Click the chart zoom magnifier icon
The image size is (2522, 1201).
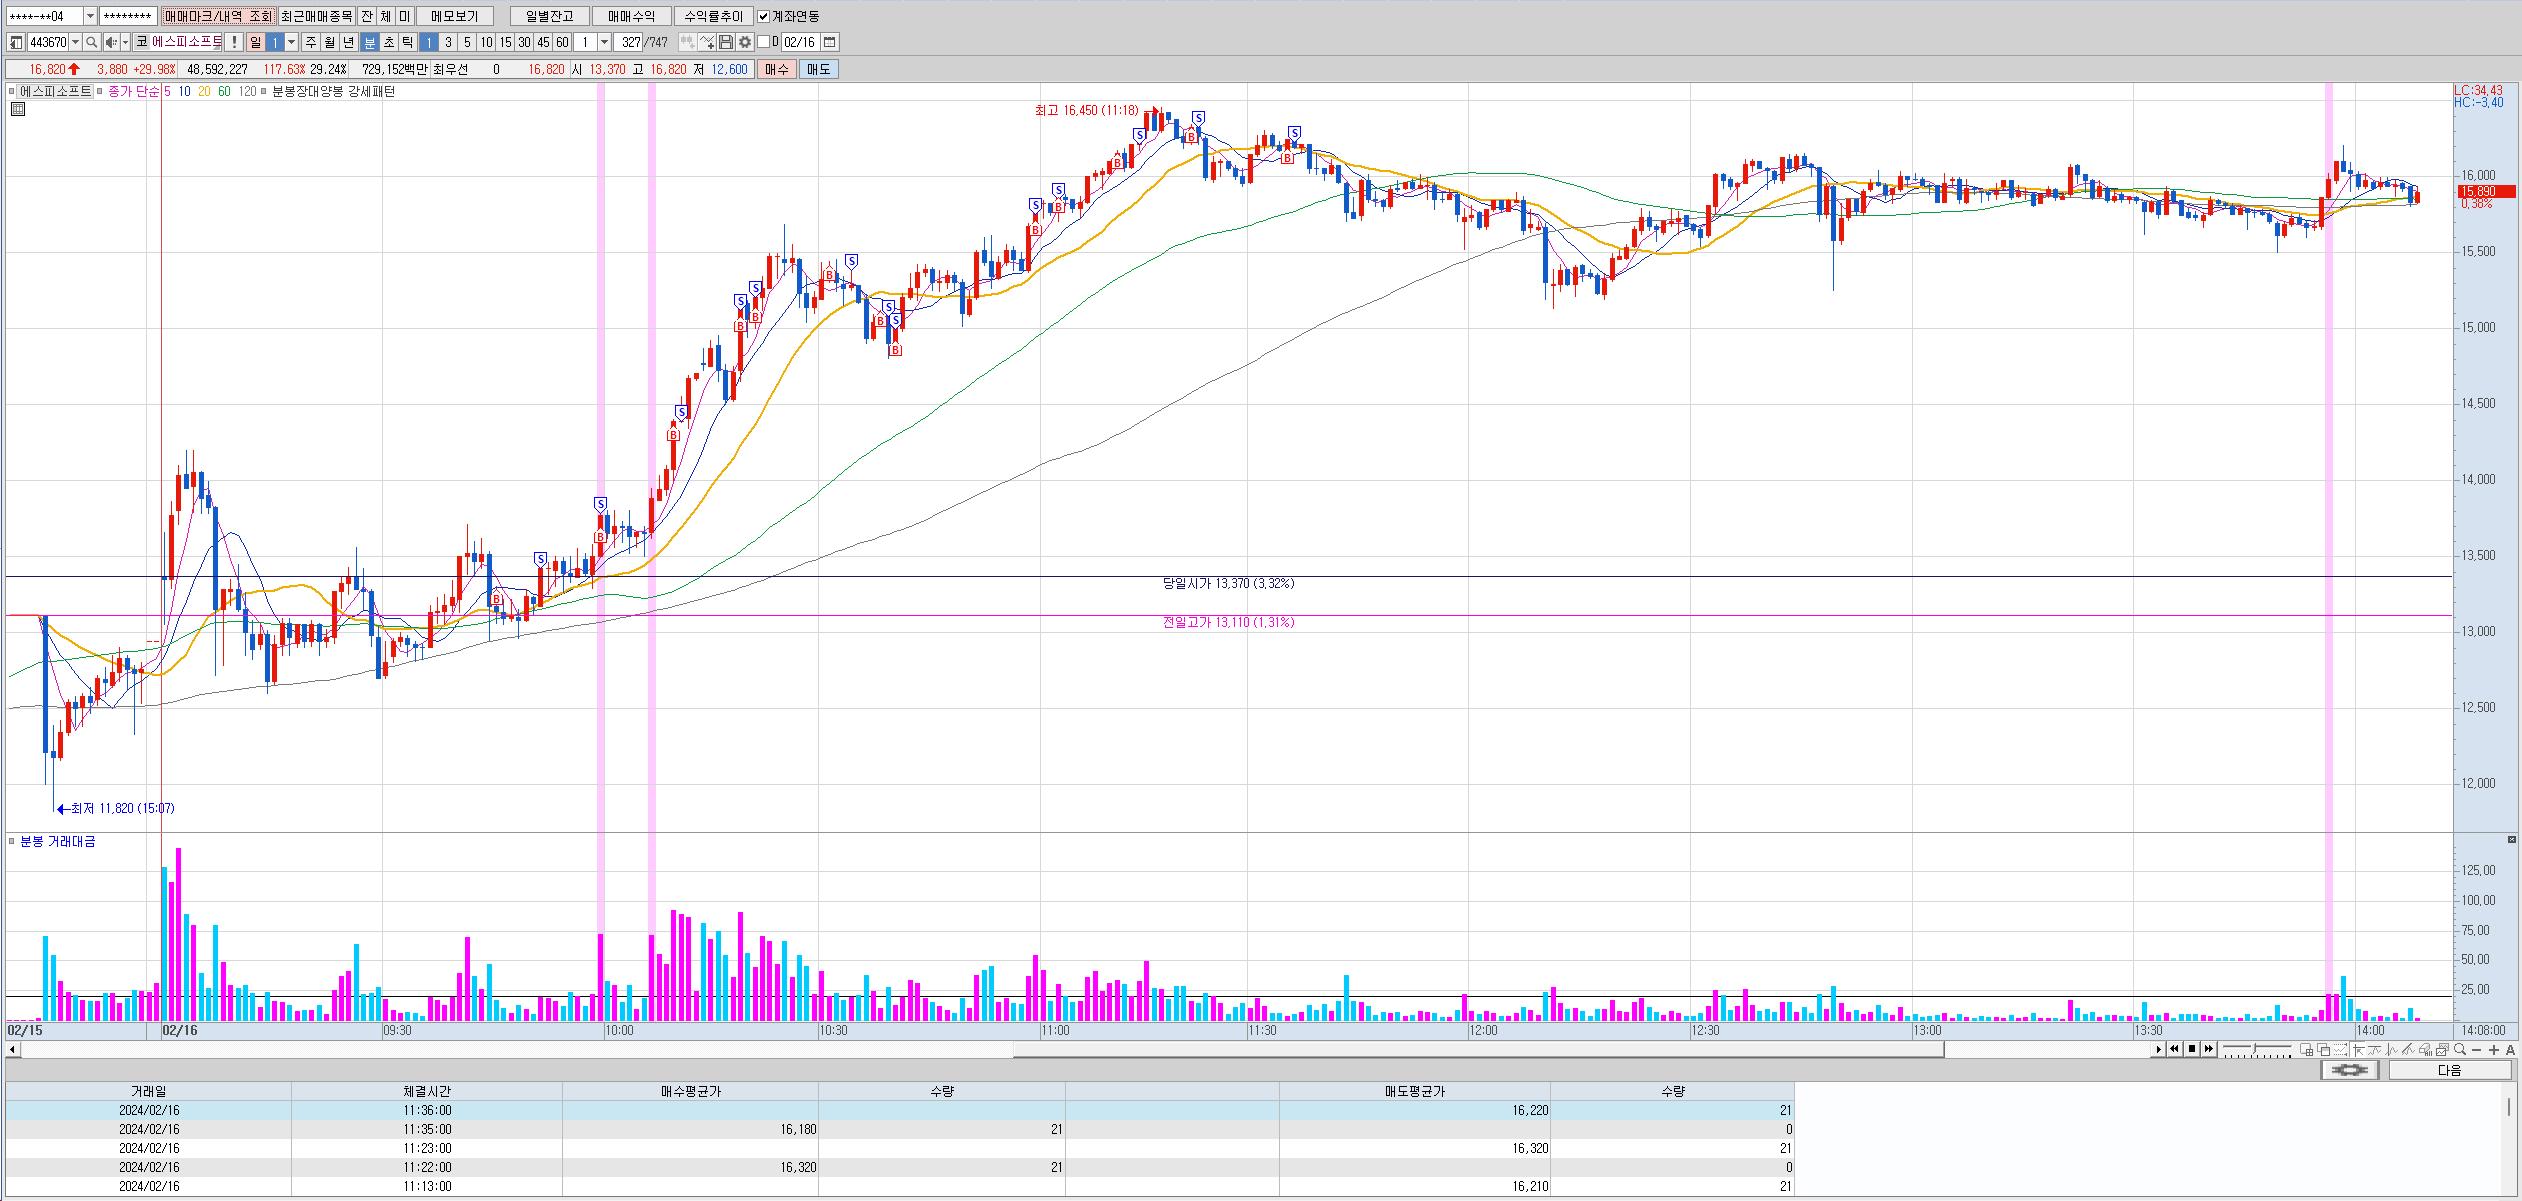pos(2459,1049)
